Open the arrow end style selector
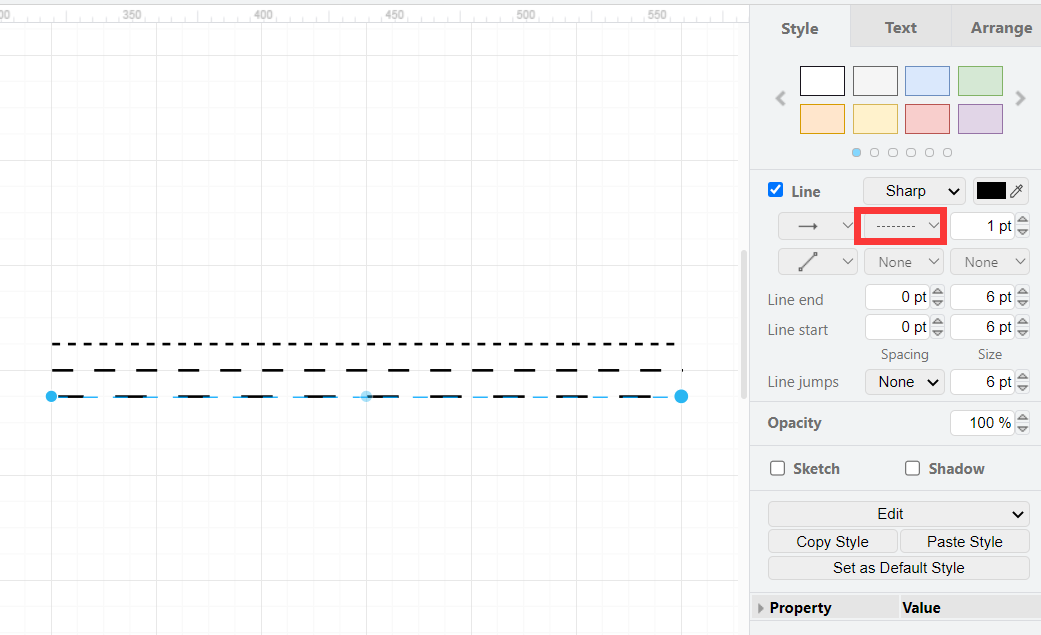 tap(817, 225)
